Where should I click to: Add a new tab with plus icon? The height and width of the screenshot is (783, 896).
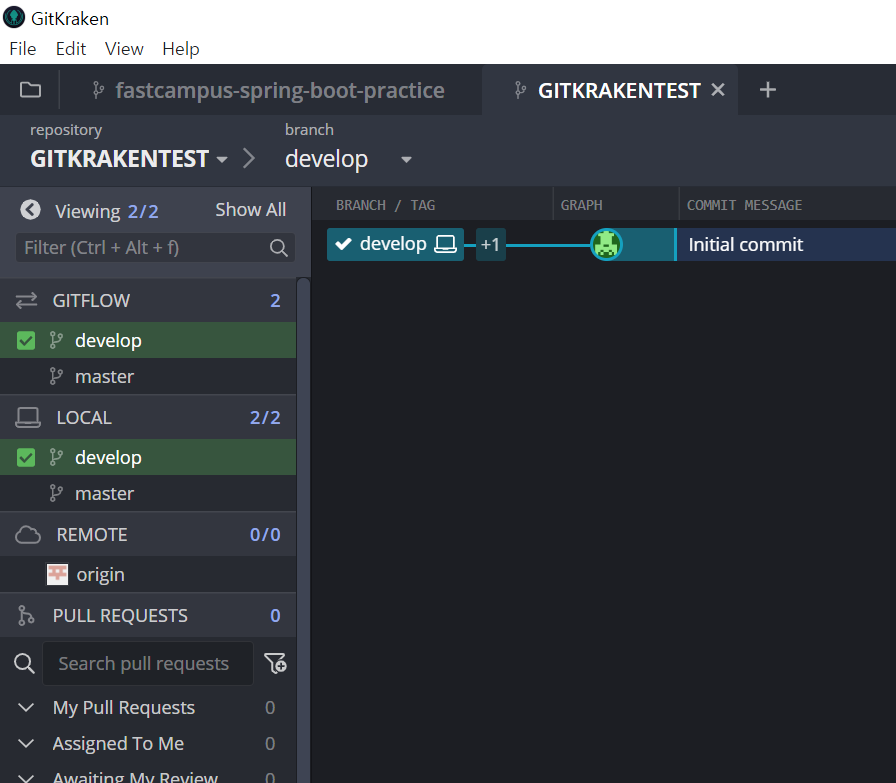tap(767, 90)
